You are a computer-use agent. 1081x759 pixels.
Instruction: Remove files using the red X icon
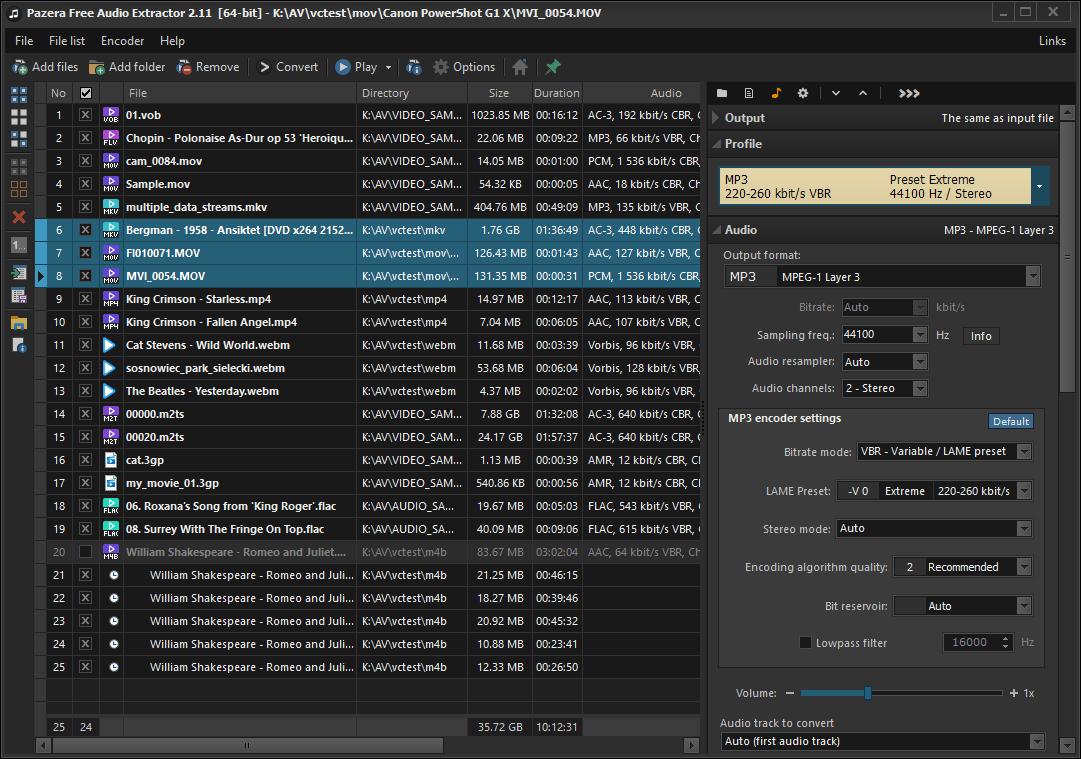click(x=17, y=217)
